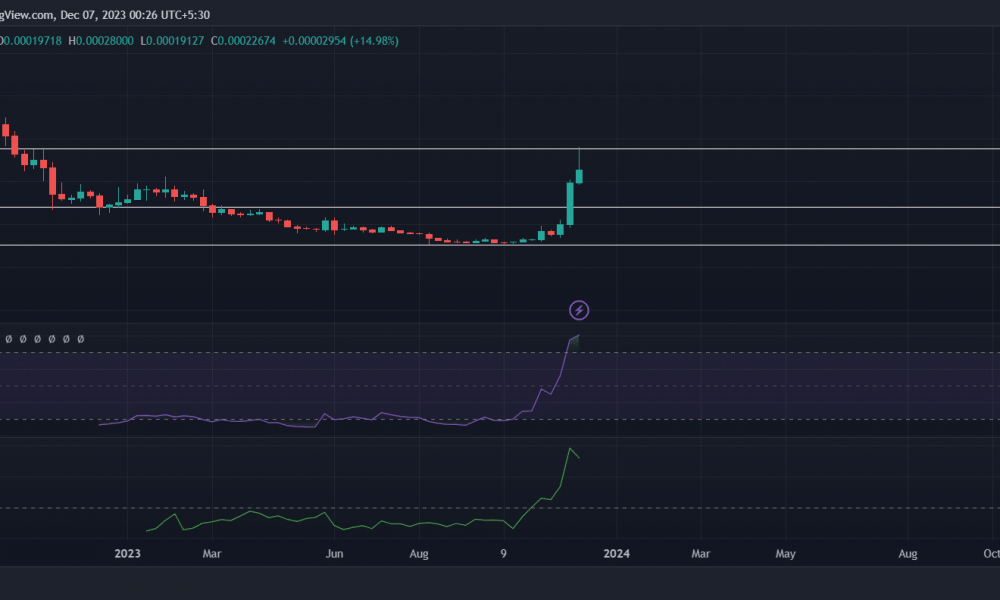Viewport: 1000px width, 600px height.
Task: Click the 2023 label on the time axis
Action: pyautogui.click(x=128, y=553)
